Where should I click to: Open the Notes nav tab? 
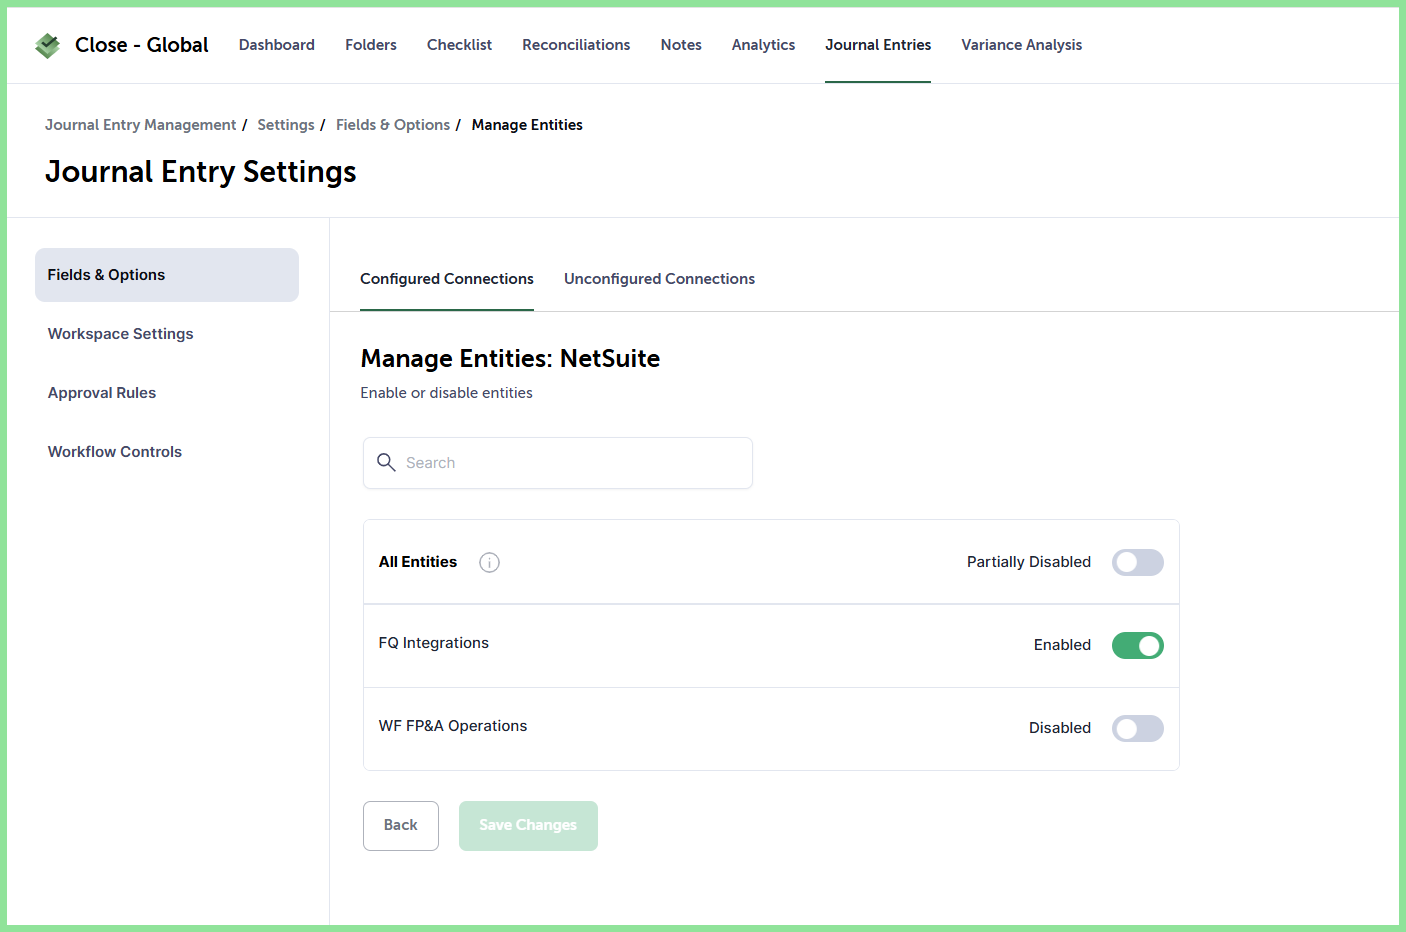[681, 45]
